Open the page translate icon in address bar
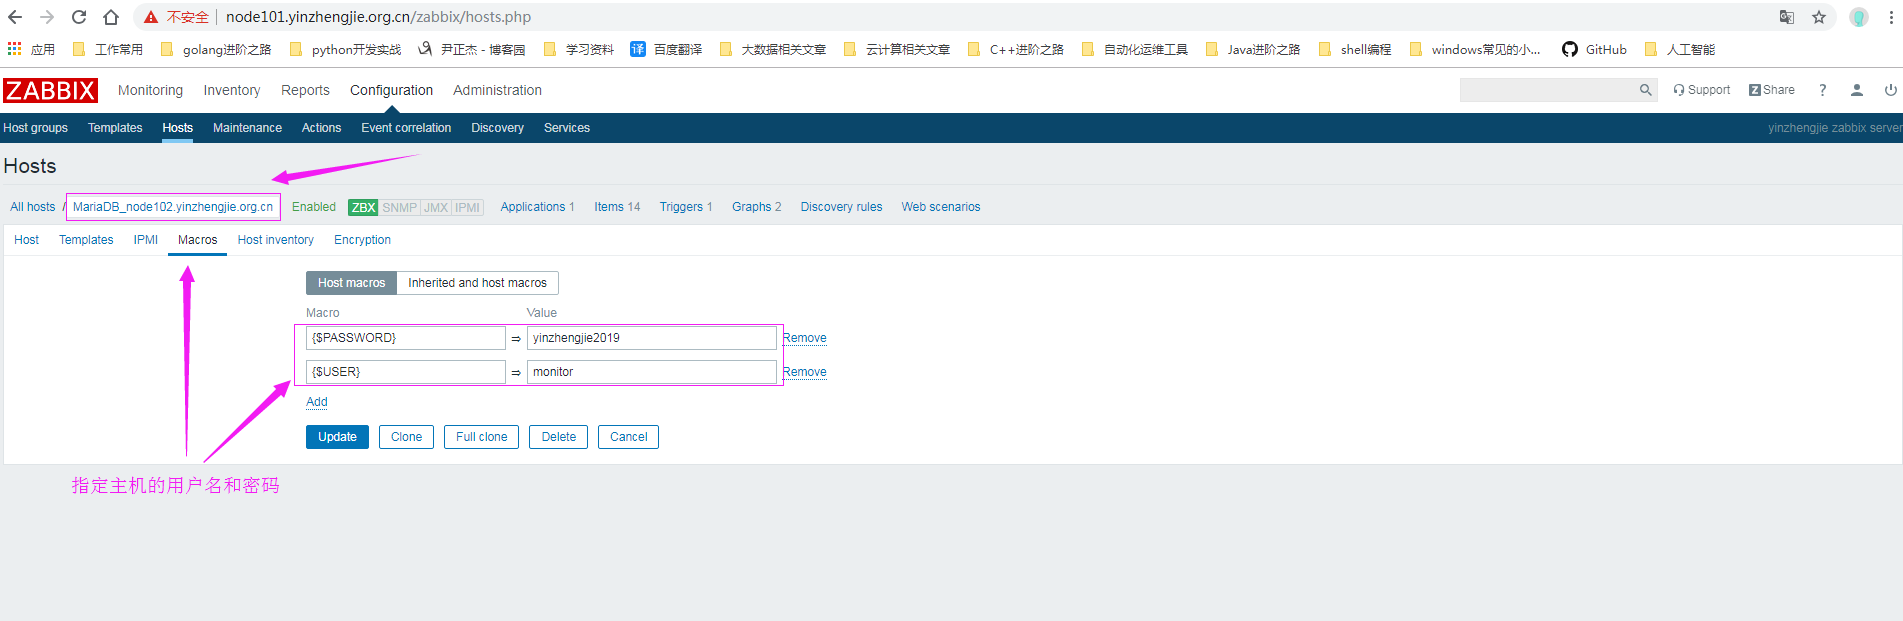Image resolution: width=1903 pixels, height=621 pixels. point(1787,17)
